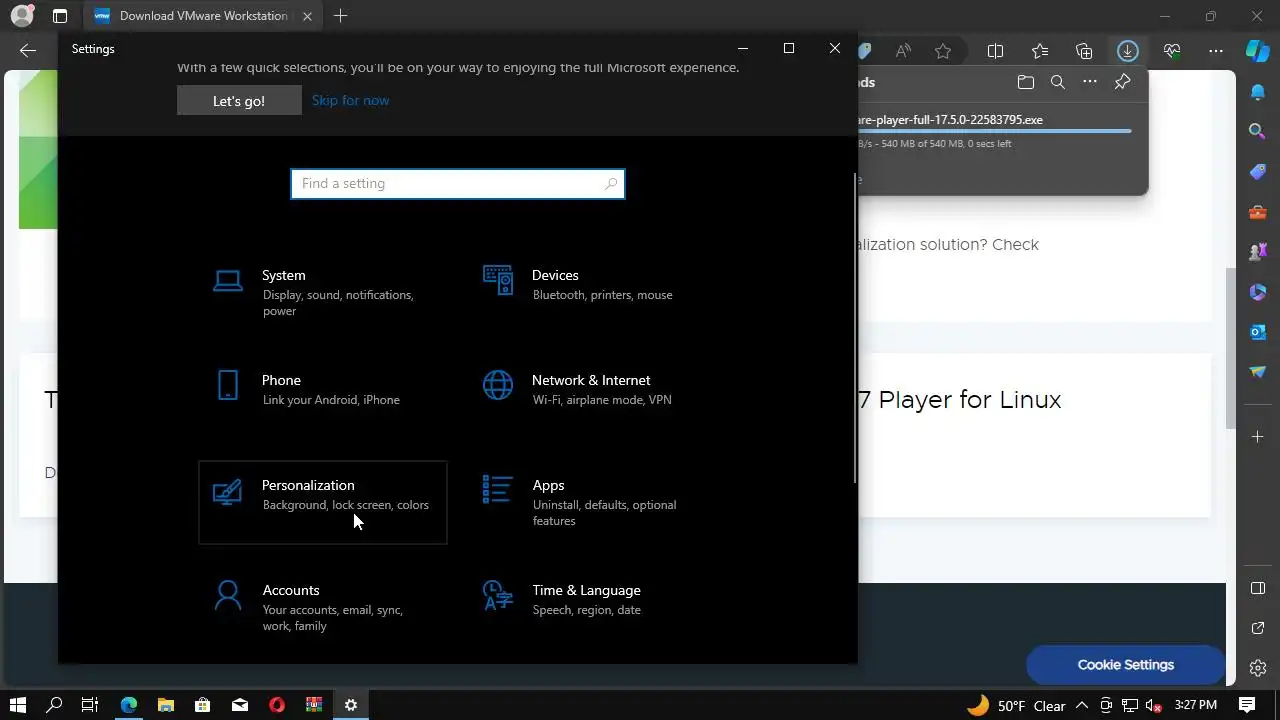Click Read aloud icon in address bar

[x=903, y=51]
